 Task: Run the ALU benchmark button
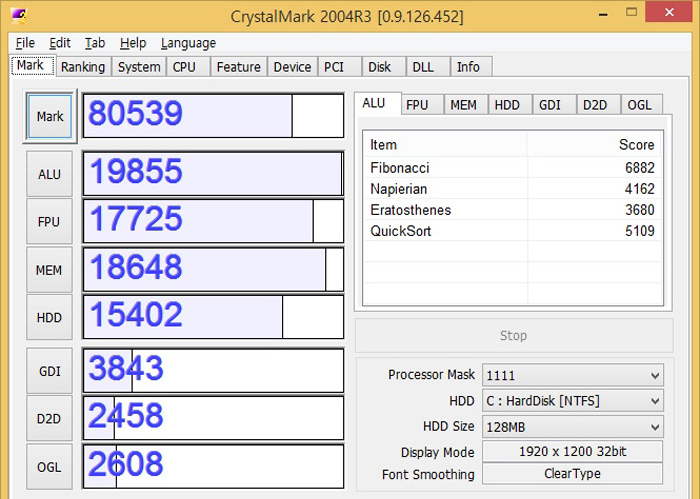49,174
